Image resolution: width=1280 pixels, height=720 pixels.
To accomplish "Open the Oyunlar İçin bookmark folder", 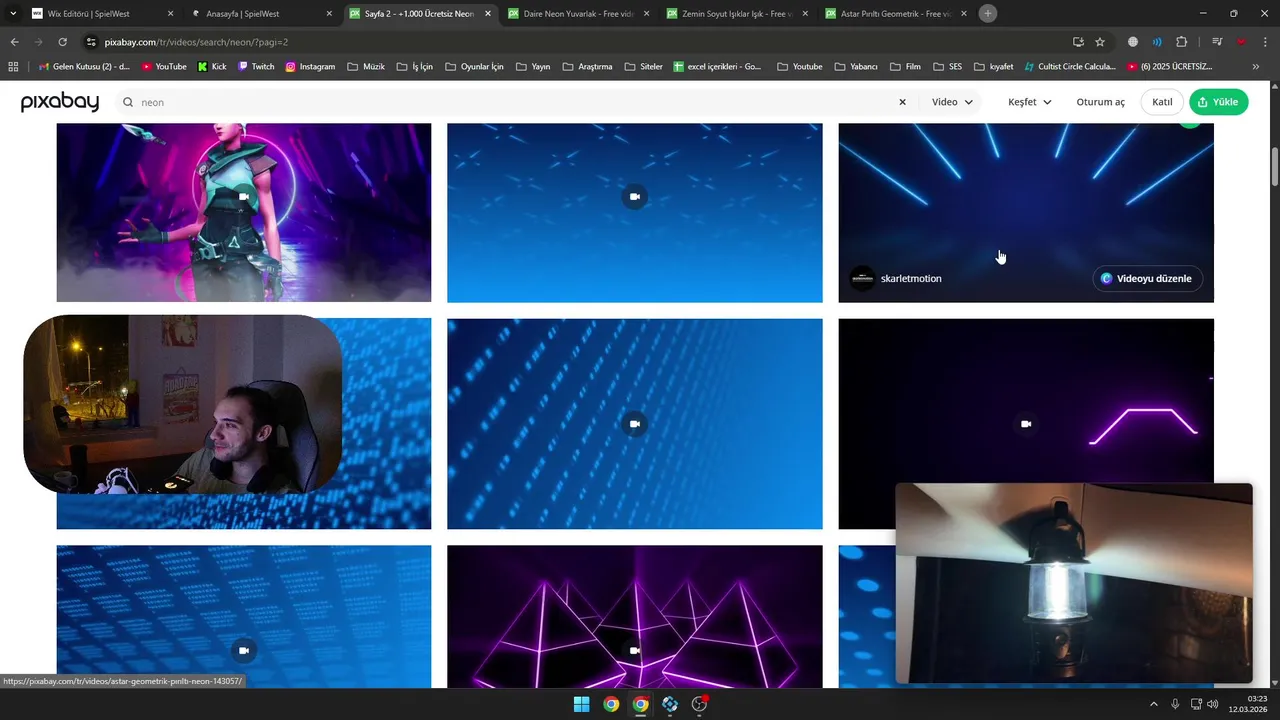I will [474, 66].
